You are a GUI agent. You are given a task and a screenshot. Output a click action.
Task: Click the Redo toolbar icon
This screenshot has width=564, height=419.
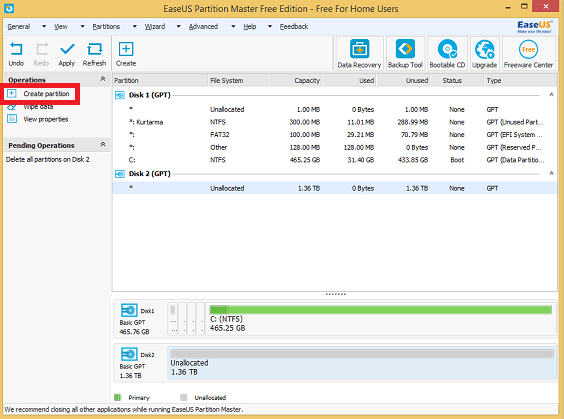point(41,49)
